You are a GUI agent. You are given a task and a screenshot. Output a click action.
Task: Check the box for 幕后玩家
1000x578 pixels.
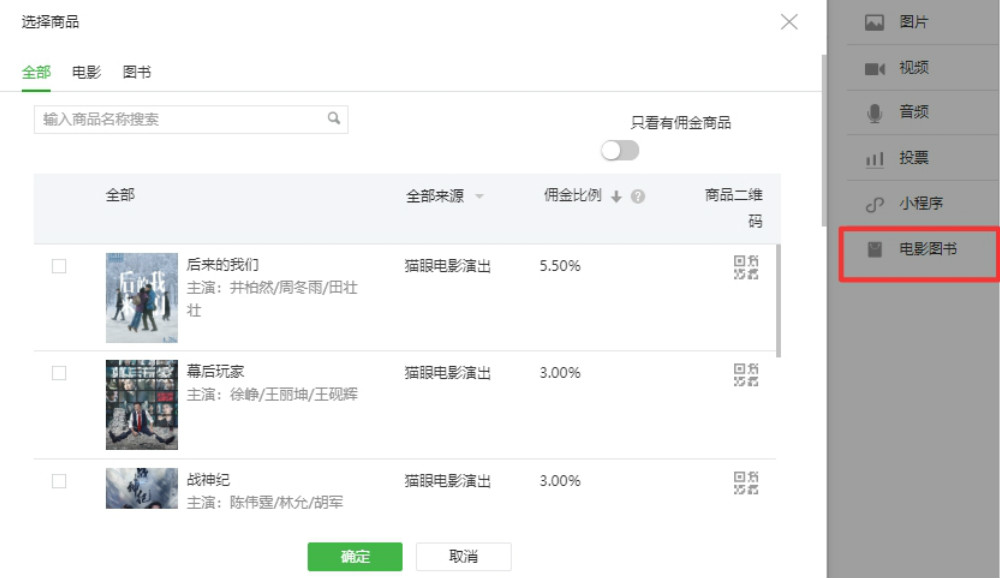59,373
